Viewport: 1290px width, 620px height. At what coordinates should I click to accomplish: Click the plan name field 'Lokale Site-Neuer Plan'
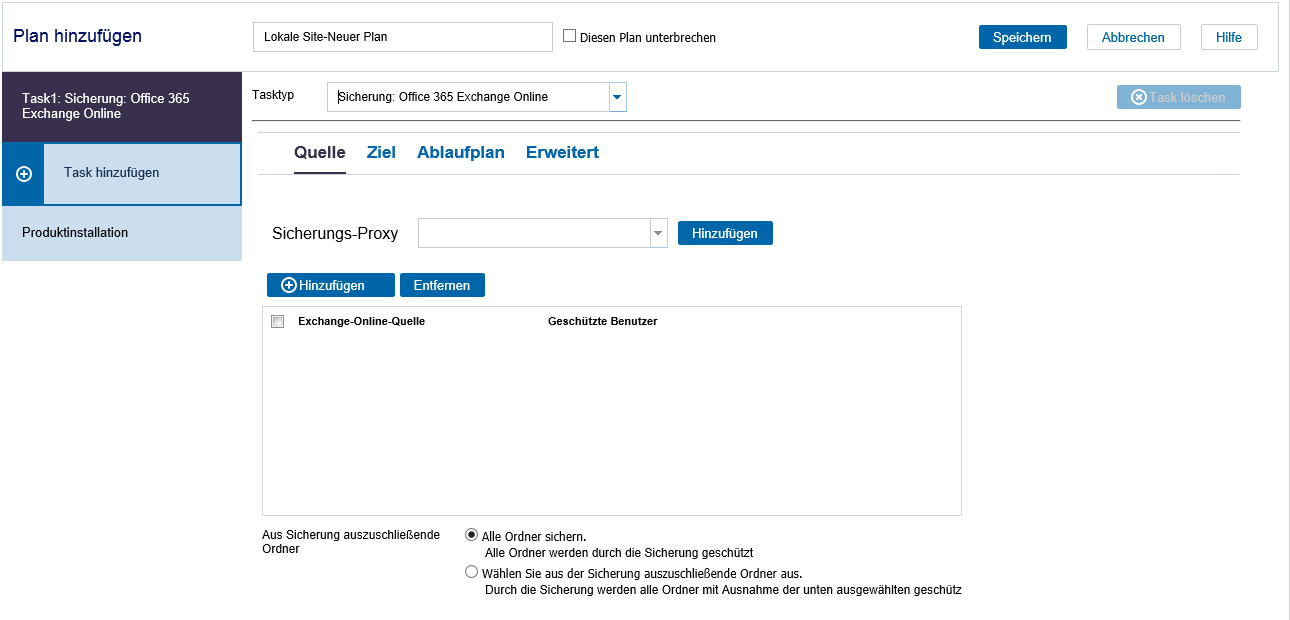[403, 37]
